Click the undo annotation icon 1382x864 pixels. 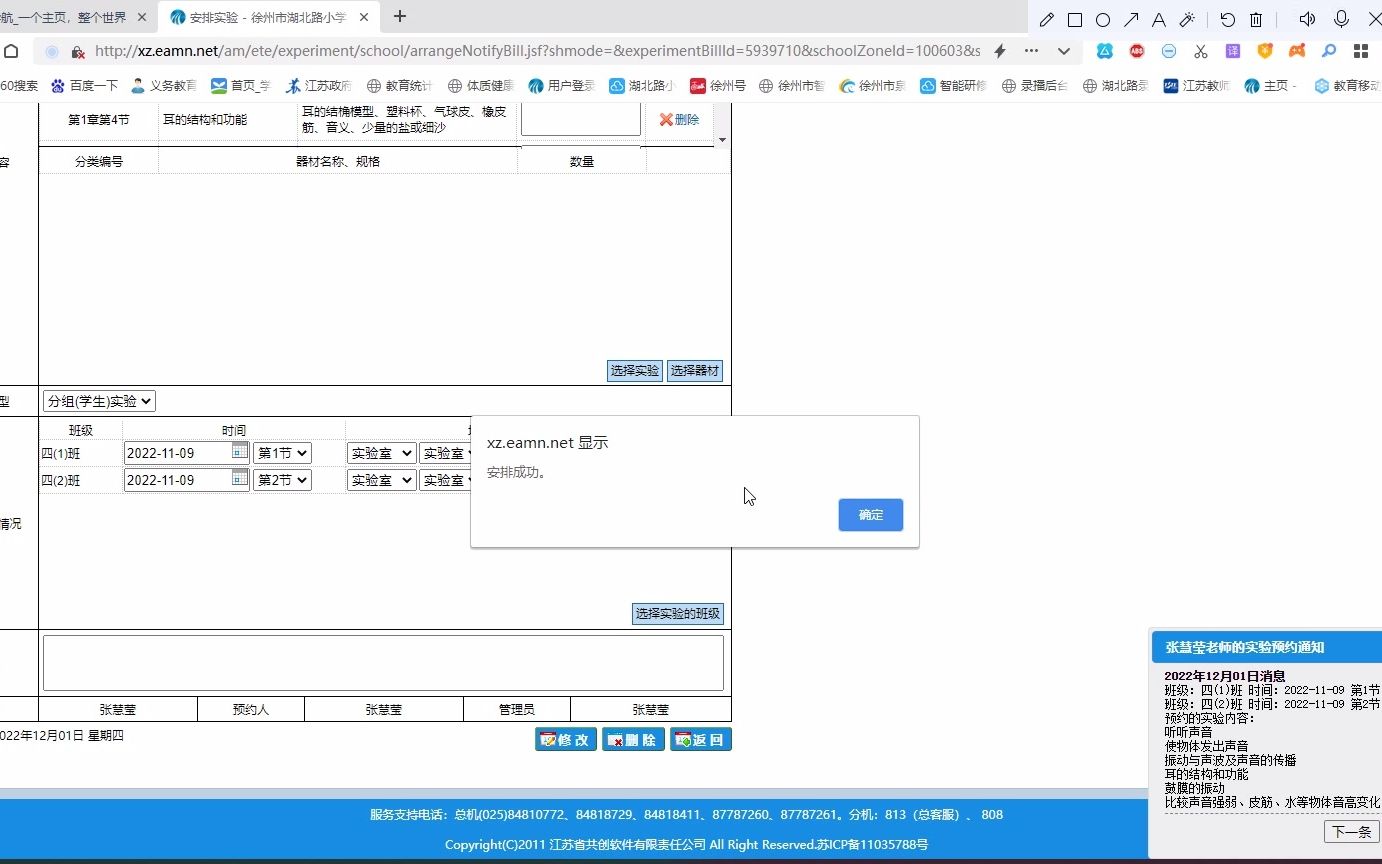pos(1228,20)
